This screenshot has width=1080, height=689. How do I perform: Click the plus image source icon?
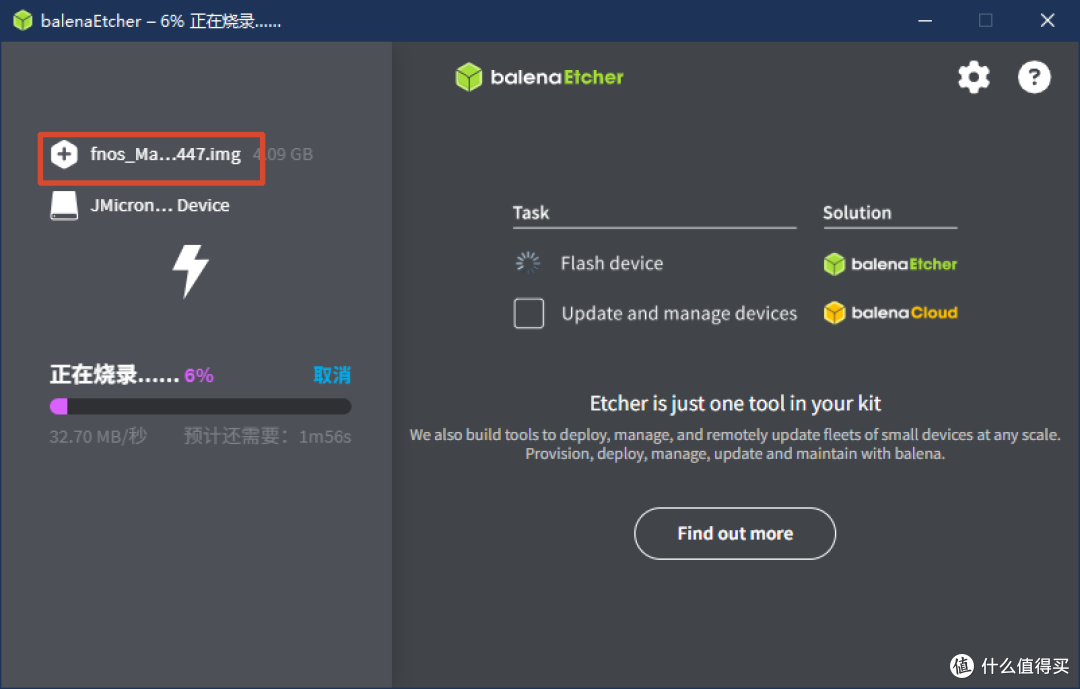coord(64,154)
